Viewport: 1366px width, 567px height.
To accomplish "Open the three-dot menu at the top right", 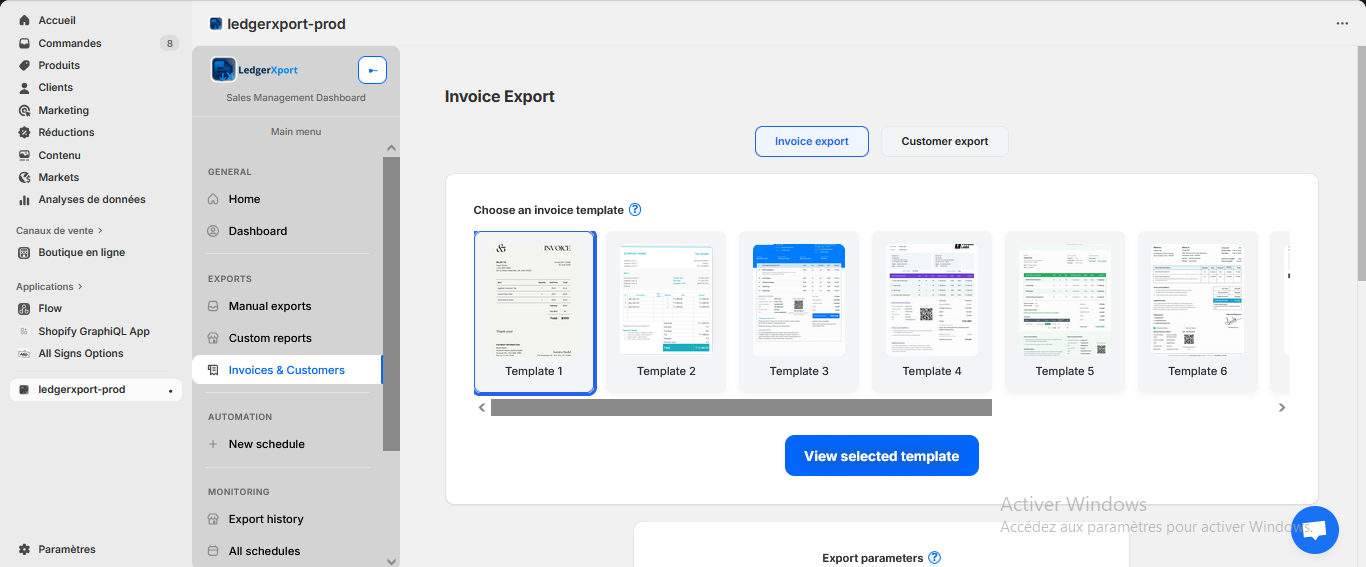I will 1342,24.
